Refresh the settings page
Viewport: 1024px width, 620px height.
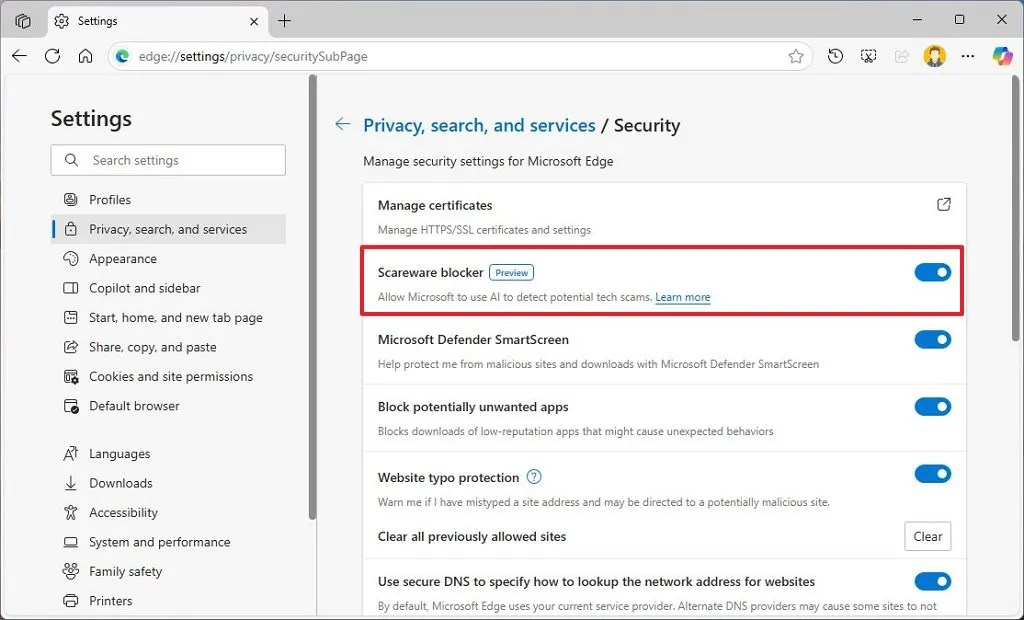pos(52,56)
